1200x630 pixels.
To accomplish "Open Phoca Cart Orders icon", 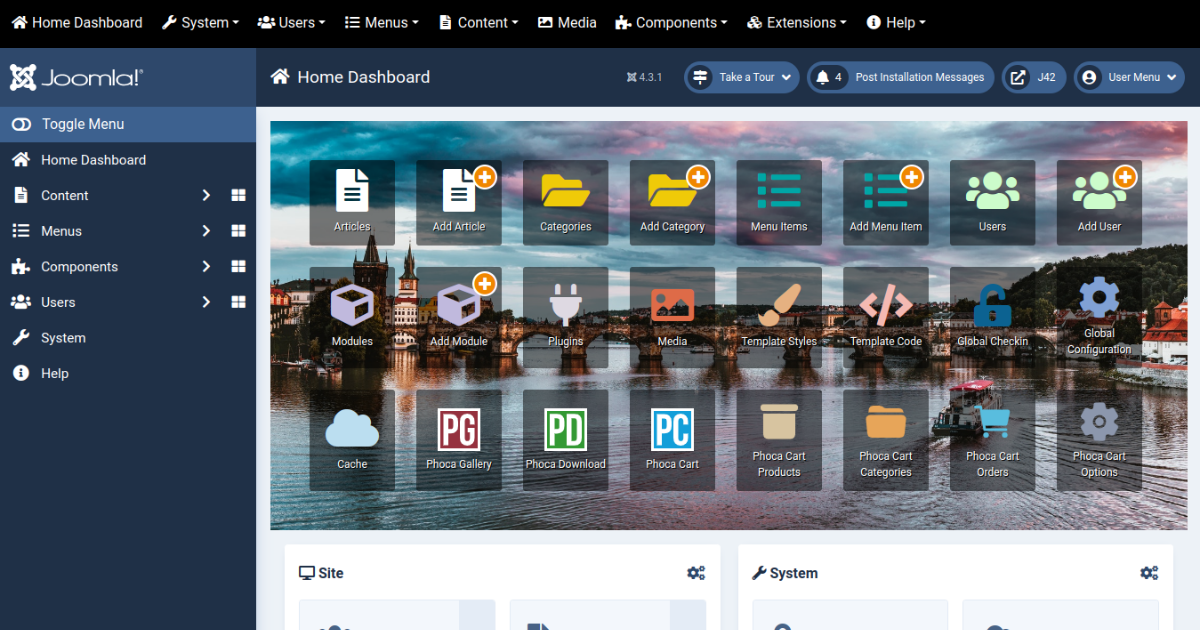I will click(992, 440).
